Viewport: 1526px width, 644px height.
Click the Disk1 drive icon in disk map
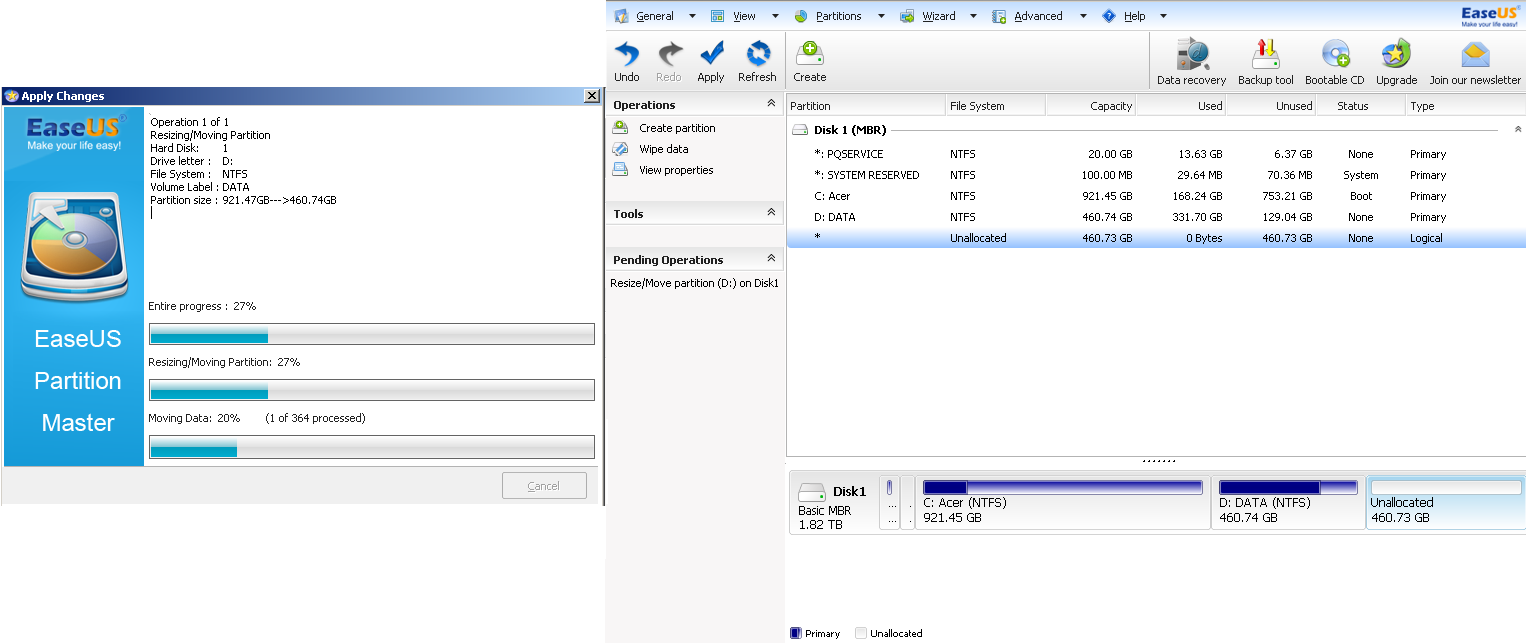pos(811,492)
